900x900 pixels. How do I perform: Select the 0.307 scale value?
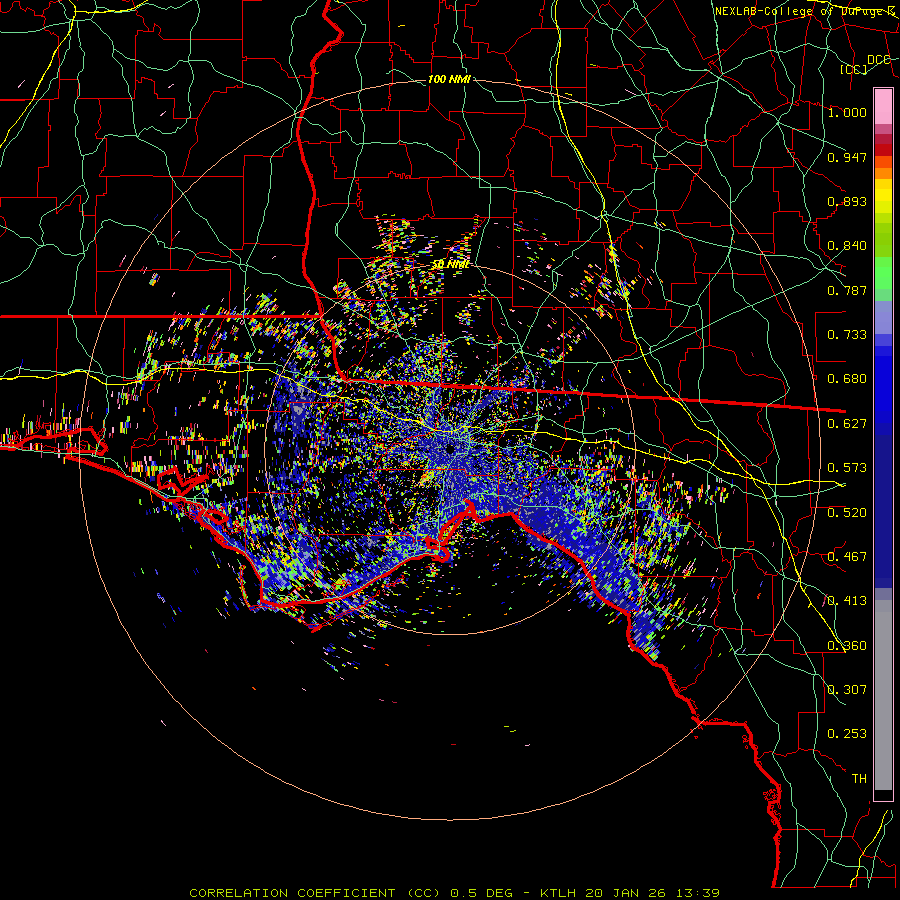point(847,690)
